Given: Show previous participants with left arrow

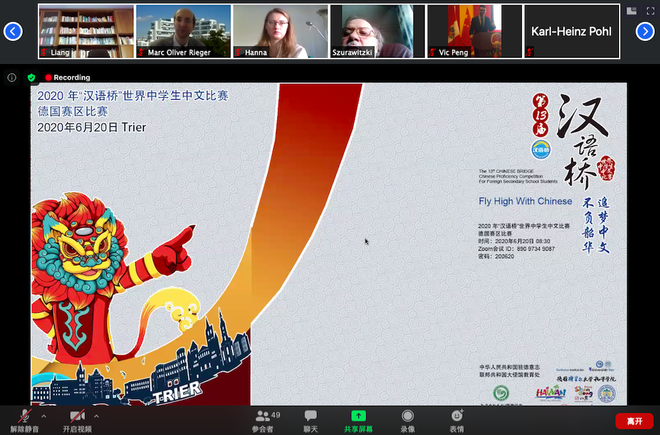Looking at the screenshot, I should click(13, 31).
